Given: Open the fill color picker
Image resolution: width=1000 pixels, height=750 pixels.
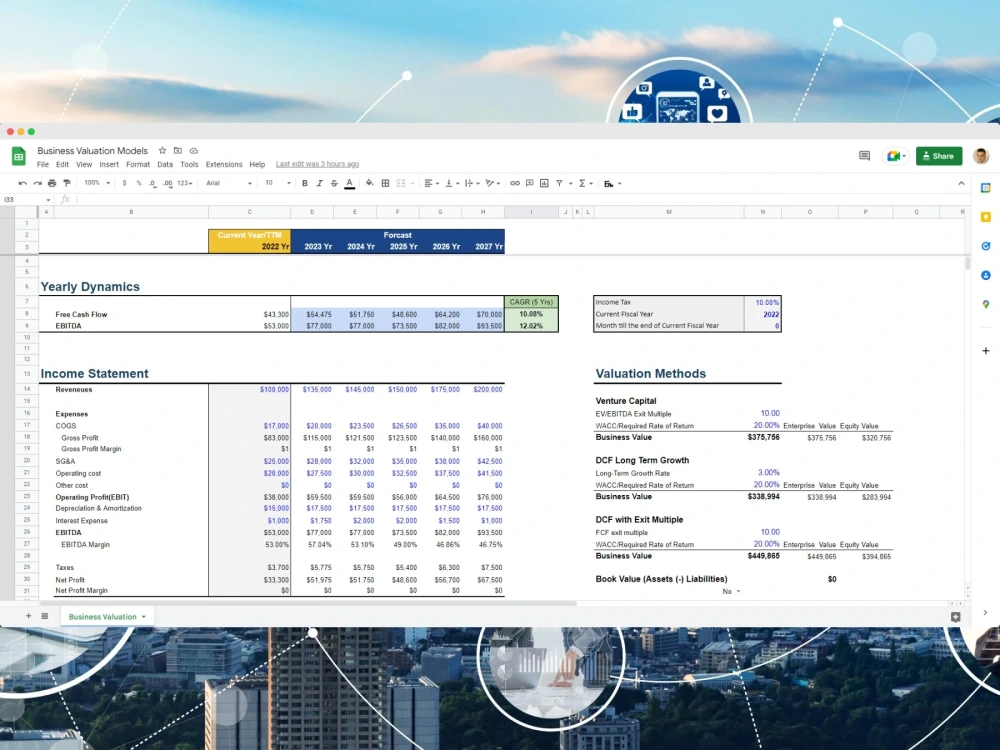Looking at the screenshot, I should pyautogui.click(x=368, y=183).
